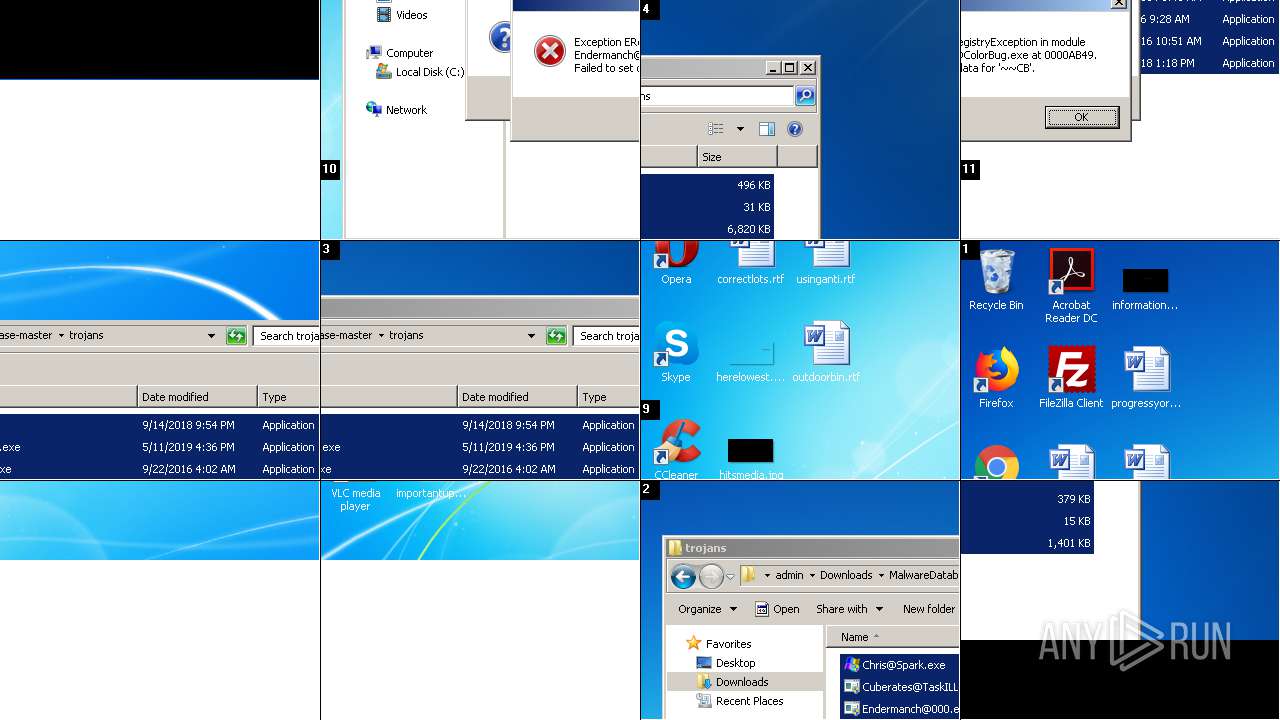Open the progressyor document icon
Image resolution: width=1280 pixels, height=720 pixels.
[x=1146, y=377]
